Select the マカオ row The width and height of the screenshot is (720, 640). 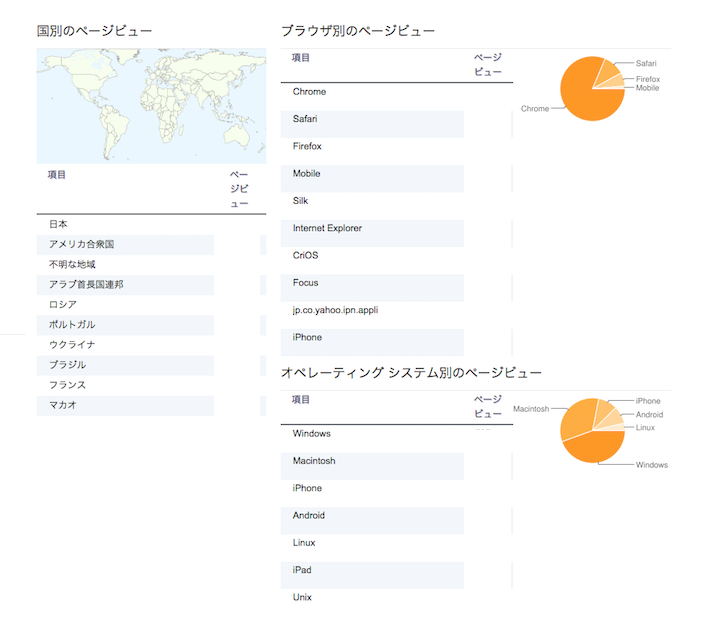[x=151, y=405]
